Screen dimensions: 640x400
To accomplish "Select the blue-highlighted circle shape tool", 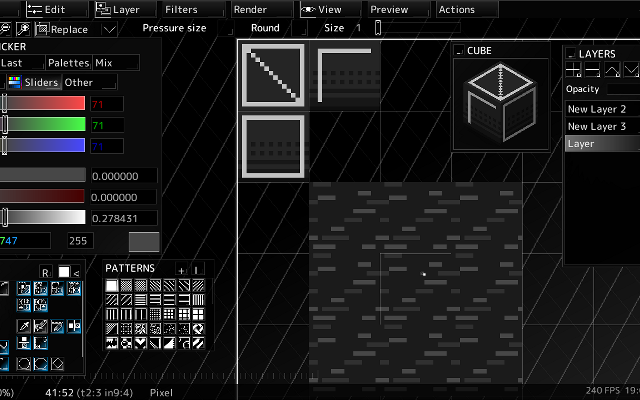I will tap(41, 364).
